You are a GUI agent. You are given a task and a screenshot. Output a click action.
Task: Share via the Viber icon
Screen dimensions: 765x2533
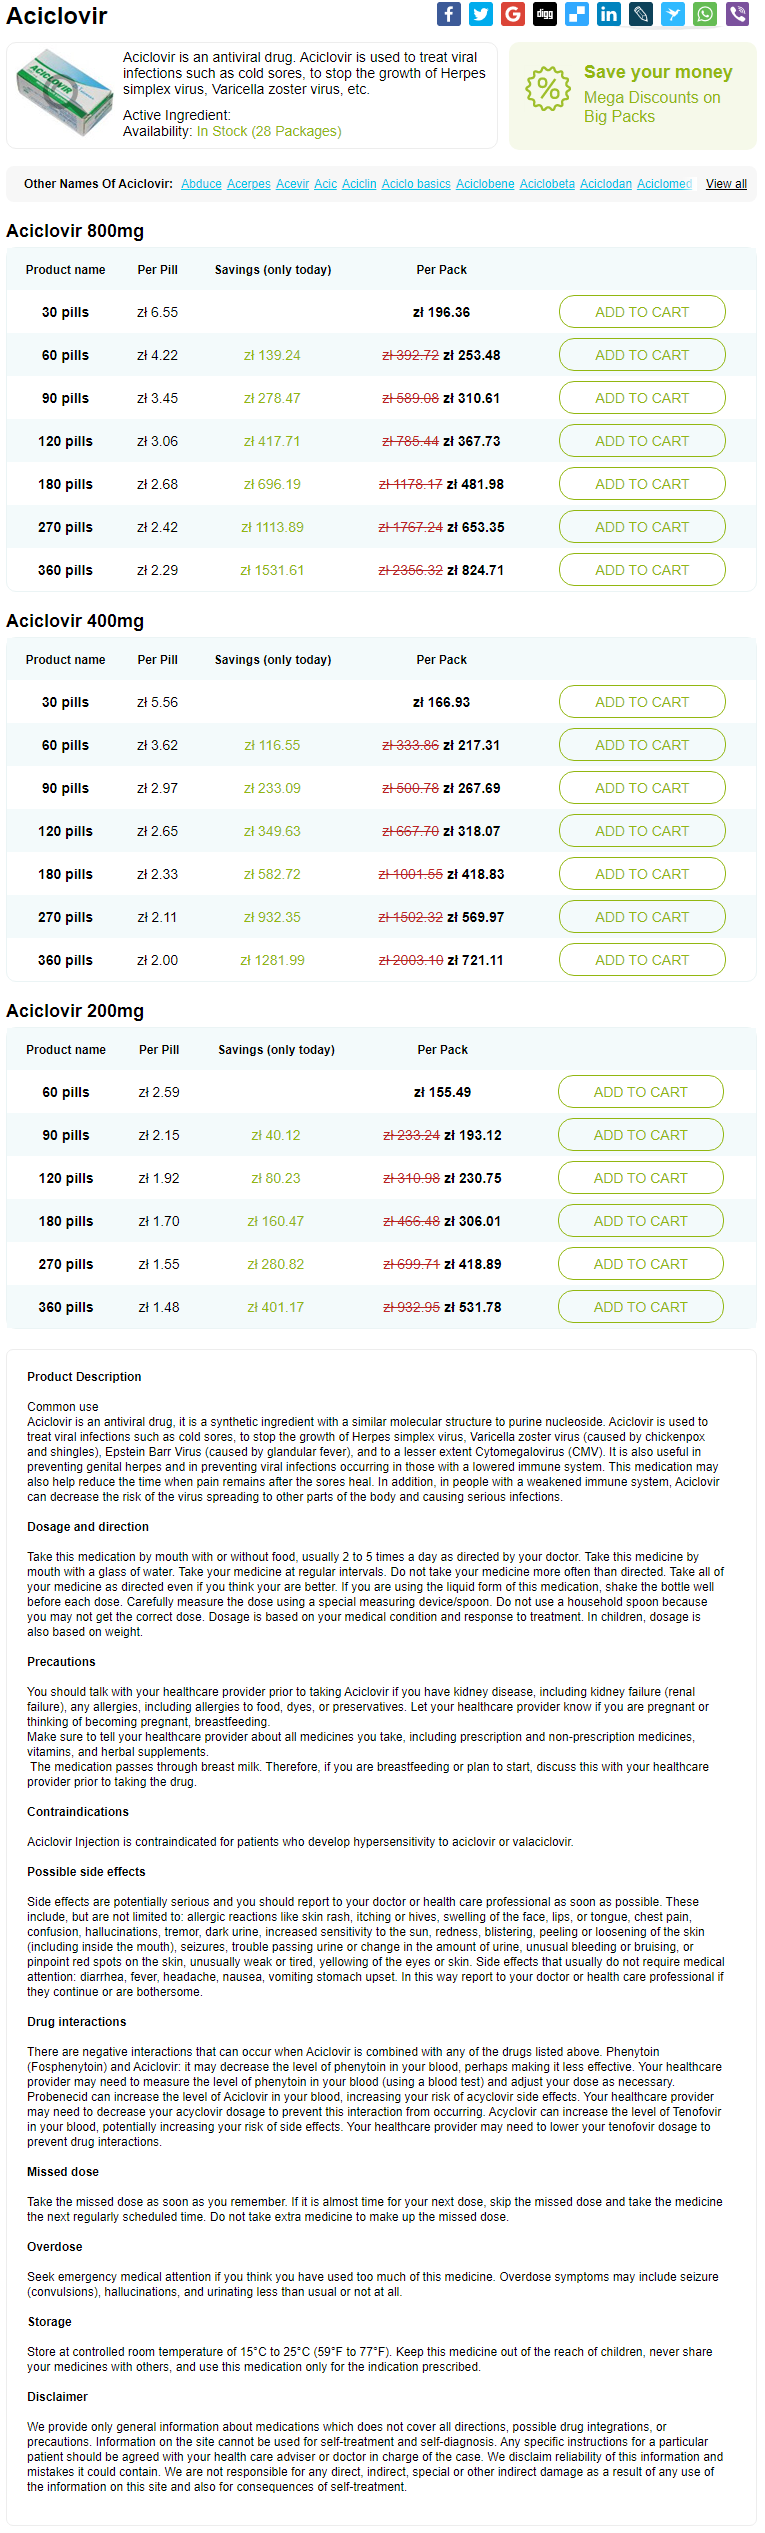click(737, 14)
